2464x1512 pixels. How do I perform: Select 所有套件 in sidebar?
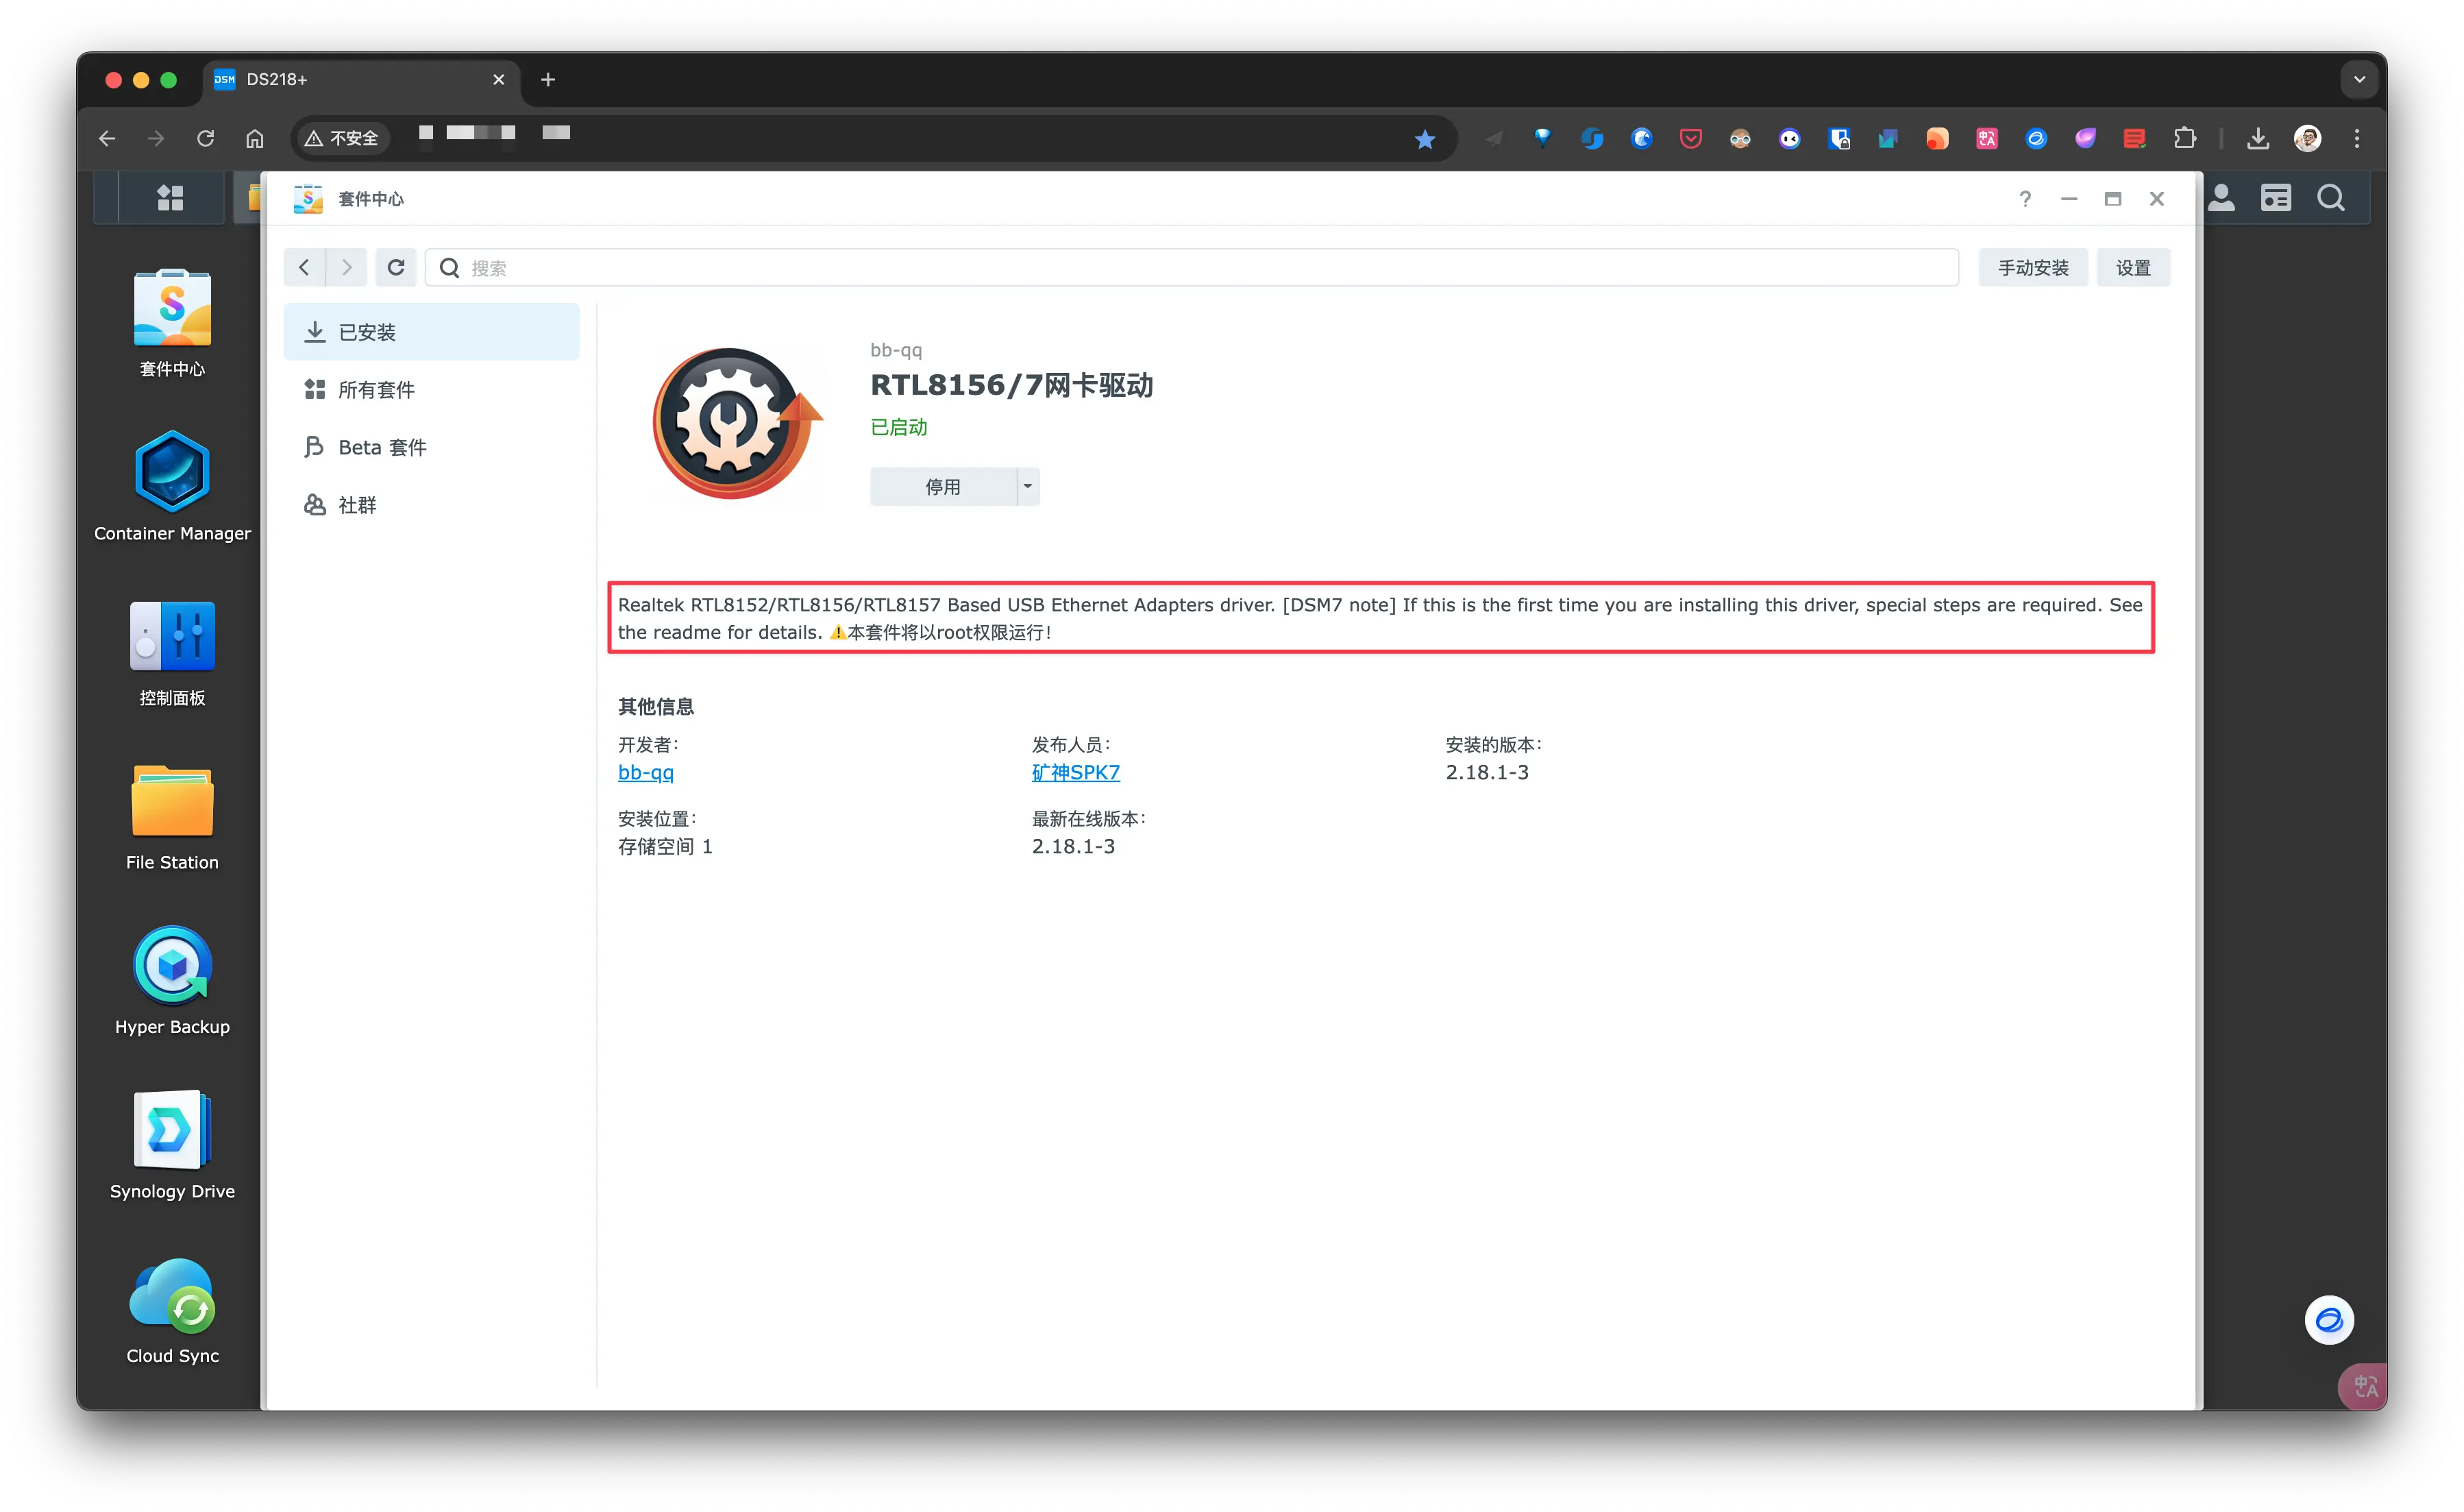[x=376, y=390]
